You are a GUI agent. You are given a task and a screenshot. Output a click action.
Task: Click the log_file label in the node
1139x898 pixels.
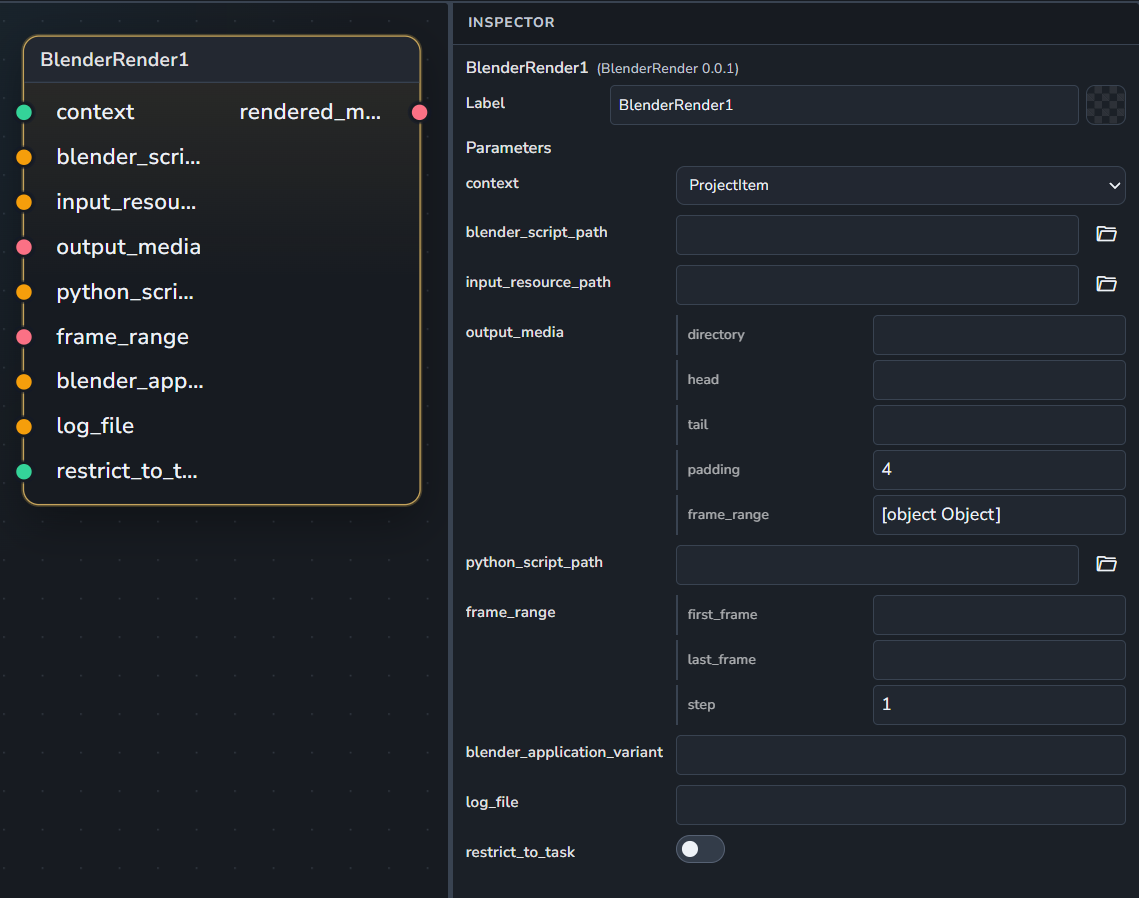[x=95, y=426]
